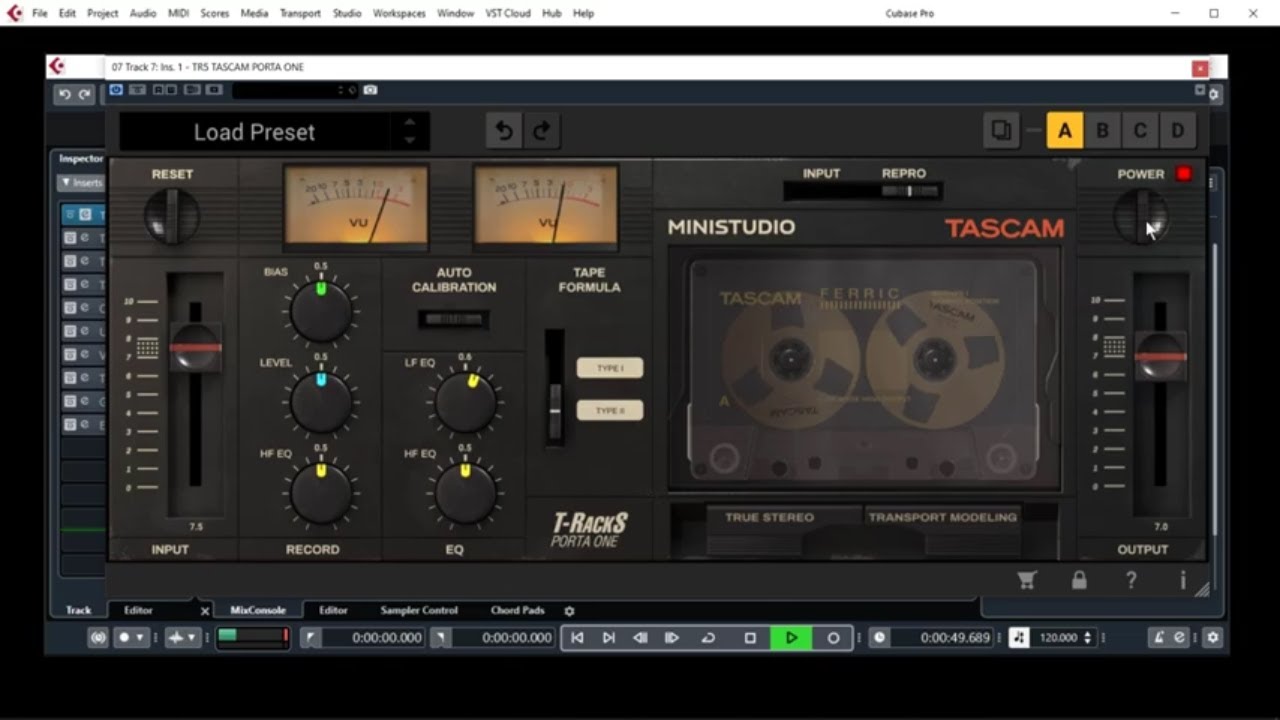Open the record mode dropdown arrow

(139, 638)
